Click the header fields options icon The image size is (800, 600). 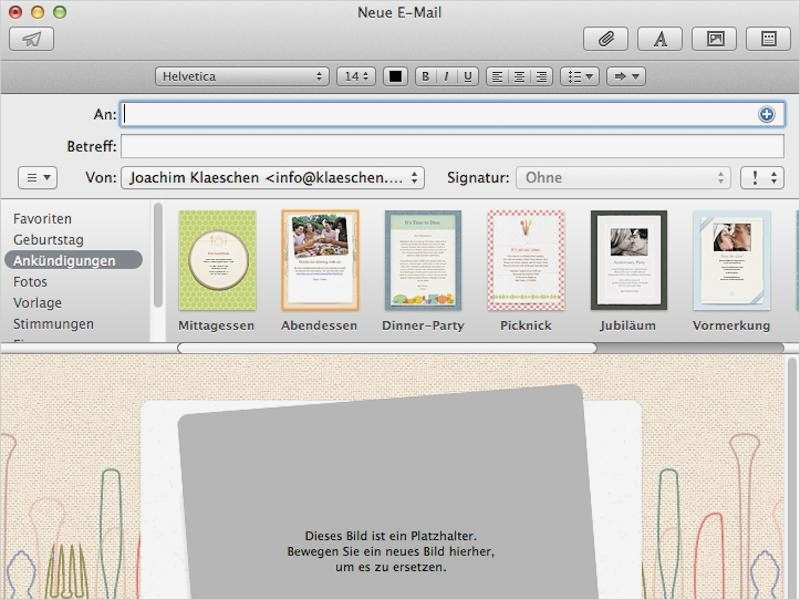tap(36, 177)
